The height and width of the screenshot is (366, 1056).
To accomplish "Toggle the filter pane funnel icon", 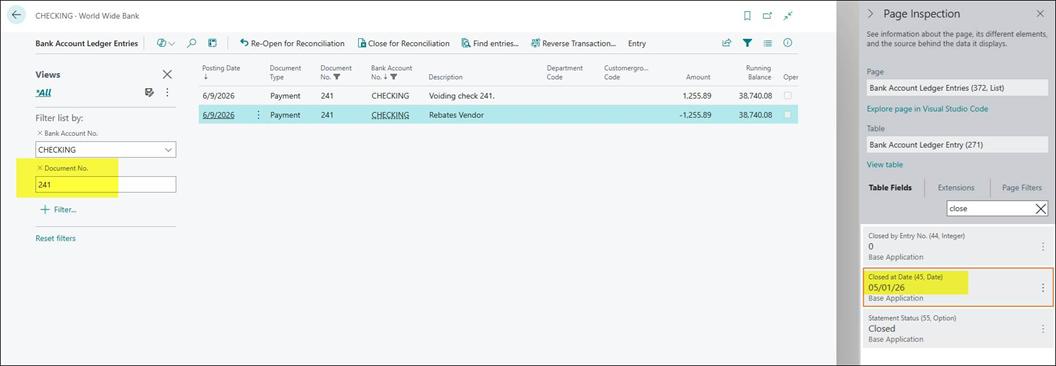I will click(747, 43).
